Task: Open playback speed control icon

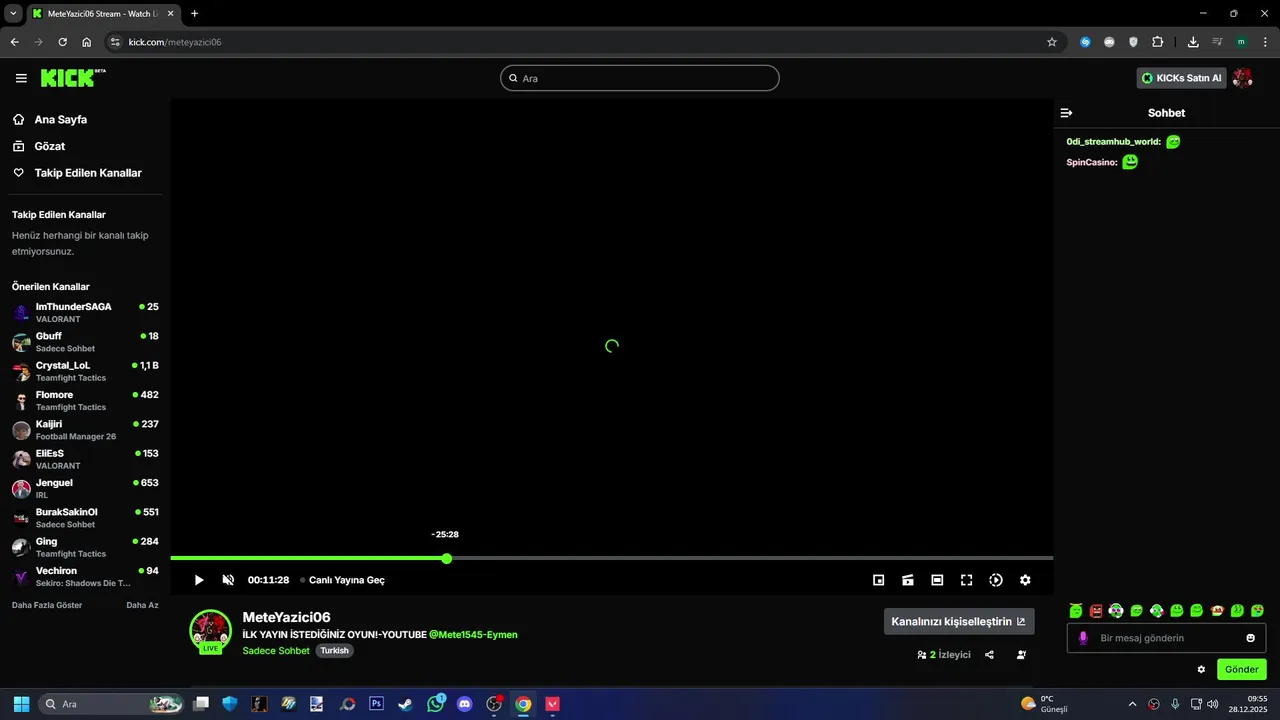Action: 996,580
